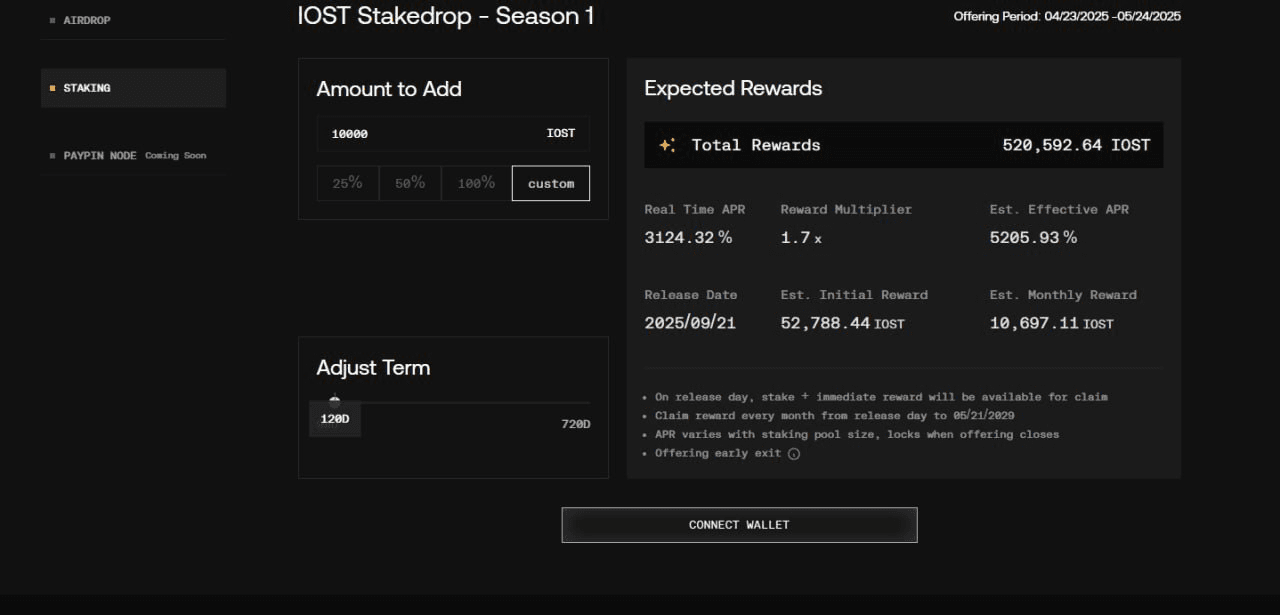
Task: Click the 120D term label
Action: [x=335, y=419]
